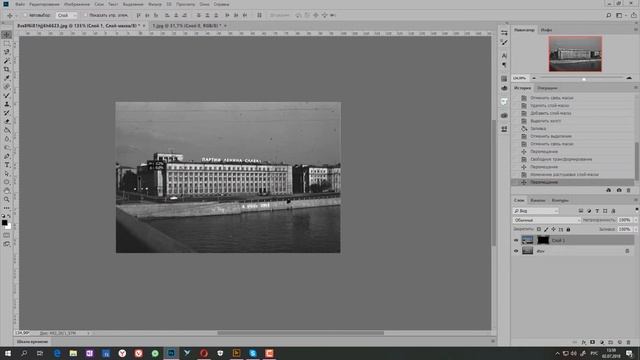Add layer mask icon at panel bottom
This screenshot has height=360, width=640.
tap(593, 342)
